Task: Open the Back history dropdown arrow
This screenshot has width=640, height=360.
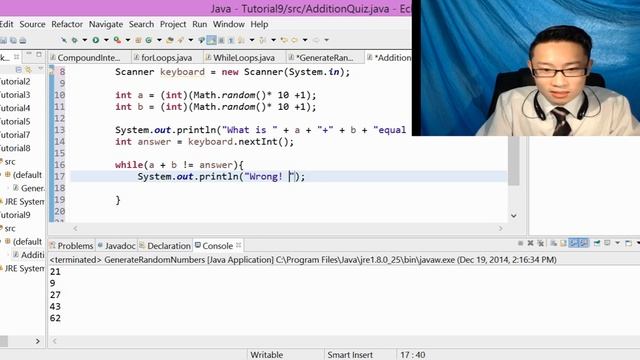Action: click(305, 40)
